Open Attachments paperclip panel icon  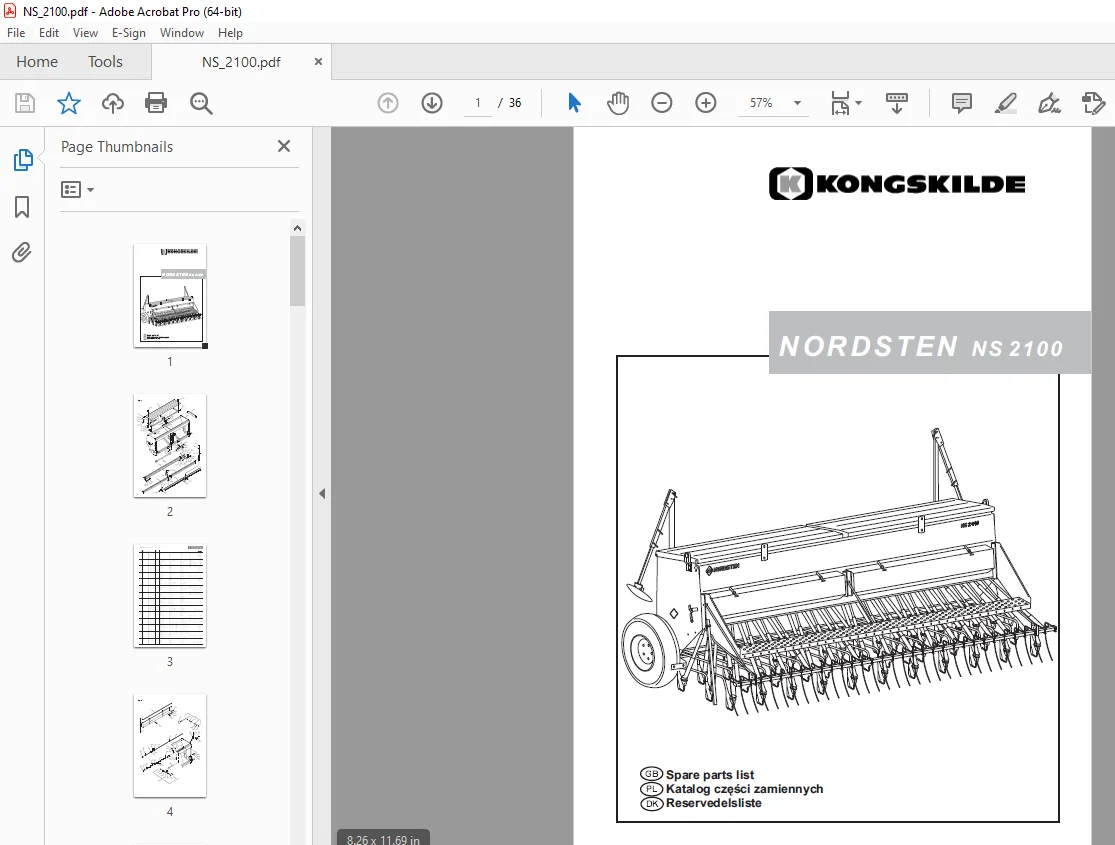coord(22,253)
